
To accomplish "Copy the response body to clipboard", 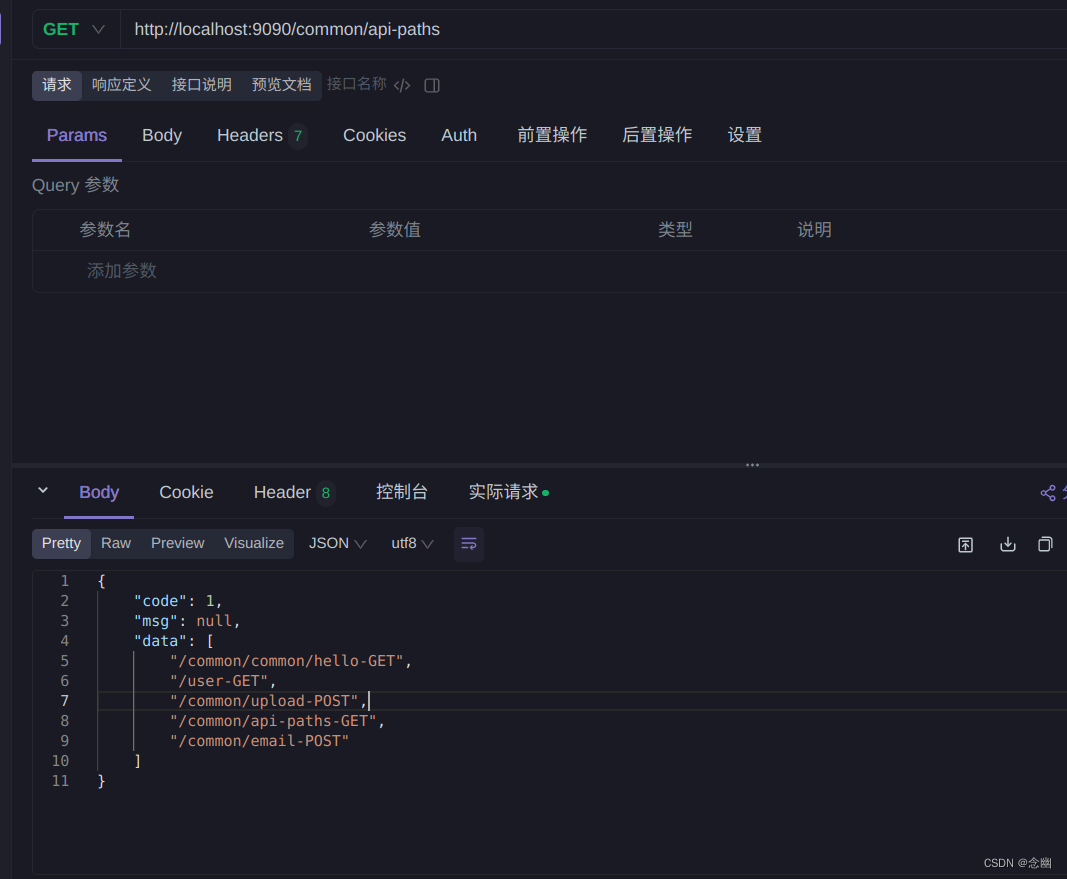I will coord(1045,544).
